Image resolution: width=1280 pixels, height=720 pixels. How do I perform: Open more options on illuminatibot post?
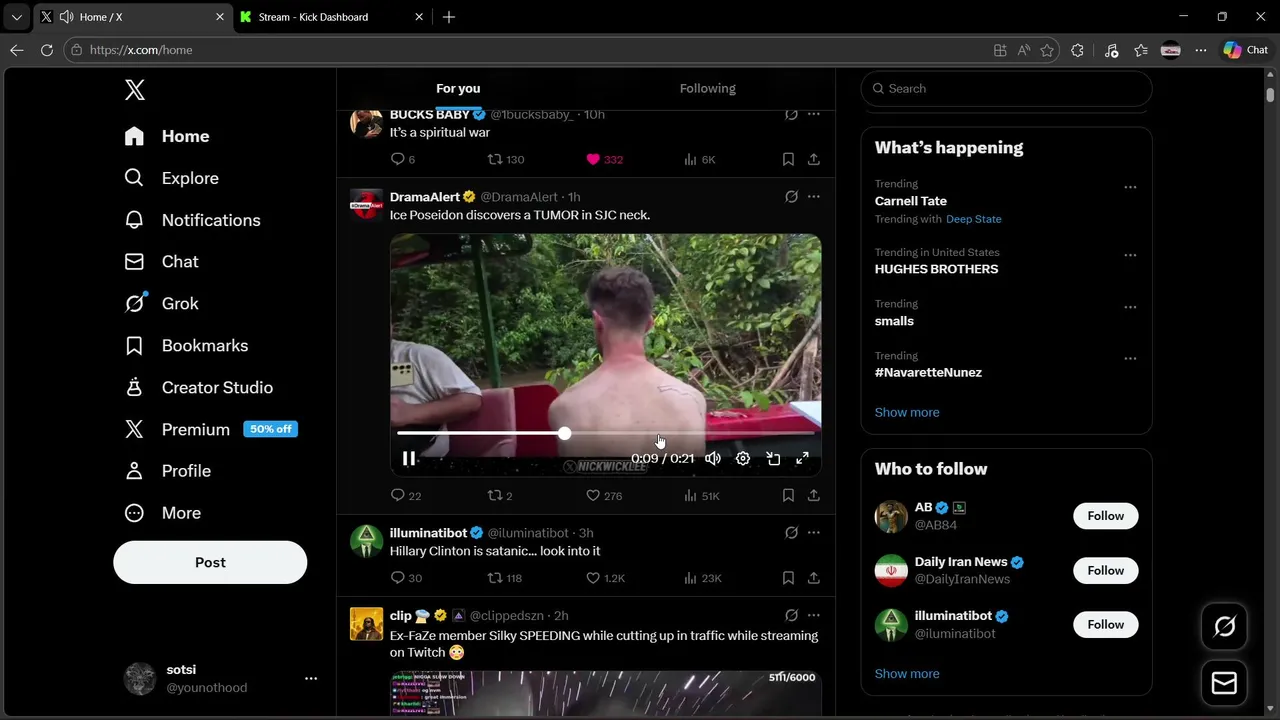(x=814, y=533)
